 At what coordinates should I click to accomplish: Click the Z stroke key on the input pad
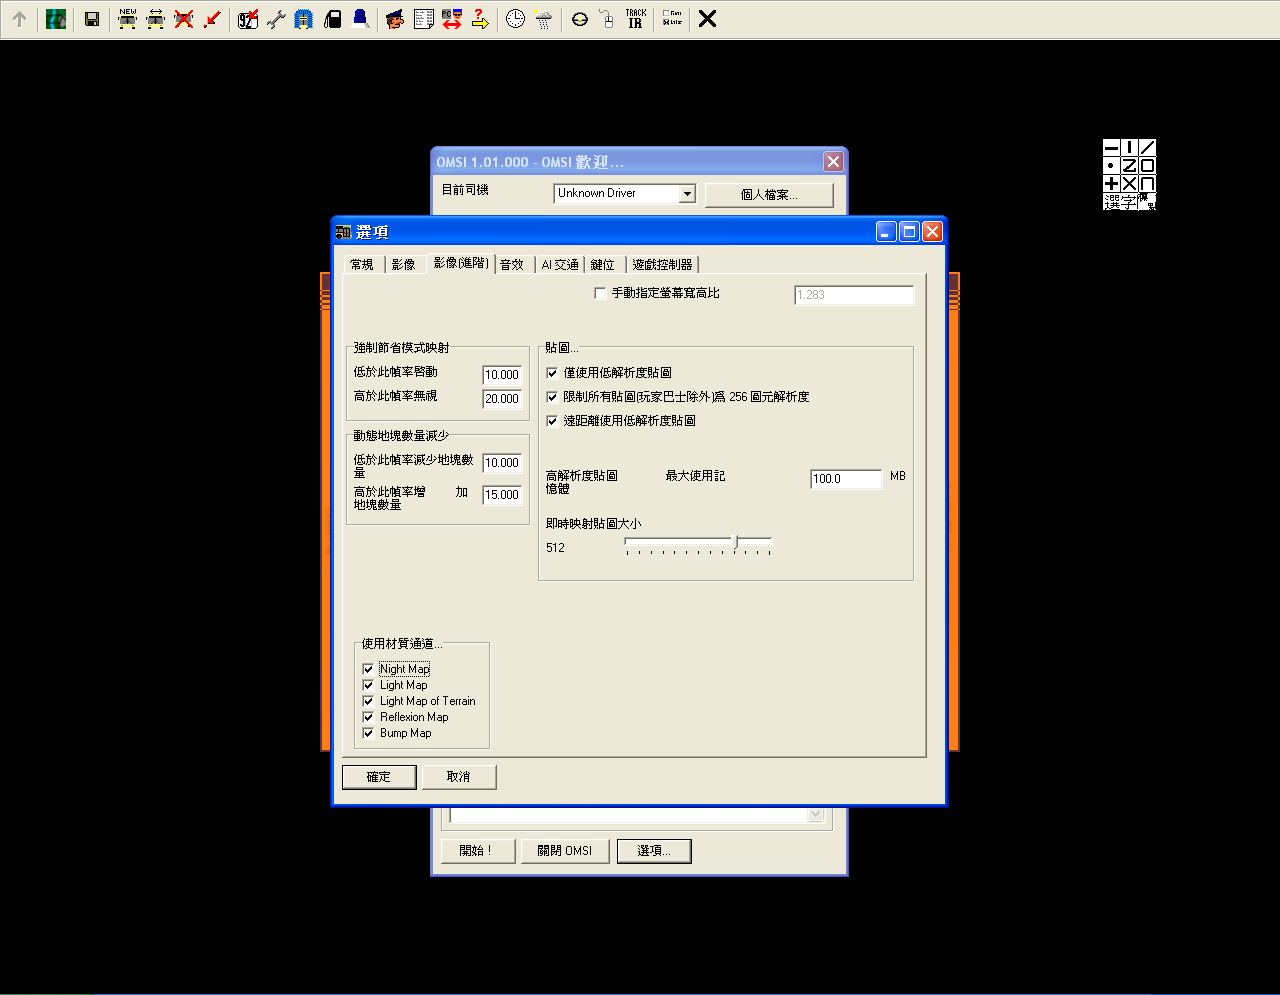(1129, 165)
